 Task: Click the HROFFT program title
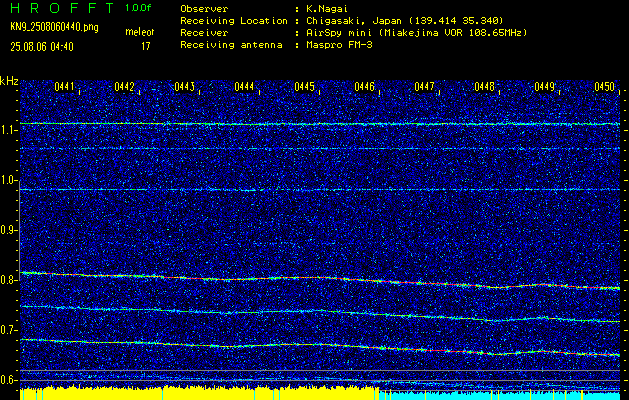(x=62, y=8)
